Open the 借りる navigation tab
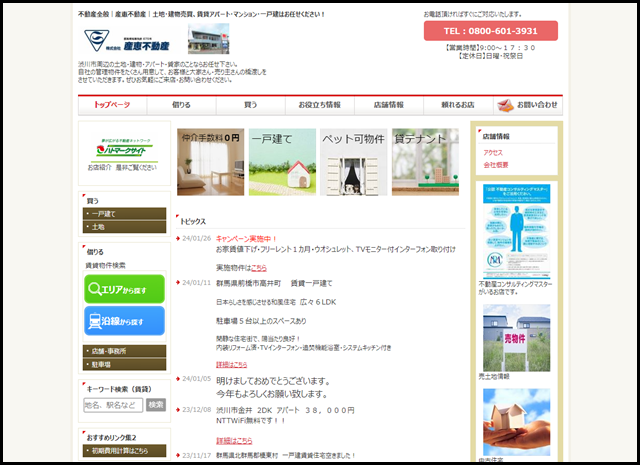 tap(181, 105)
